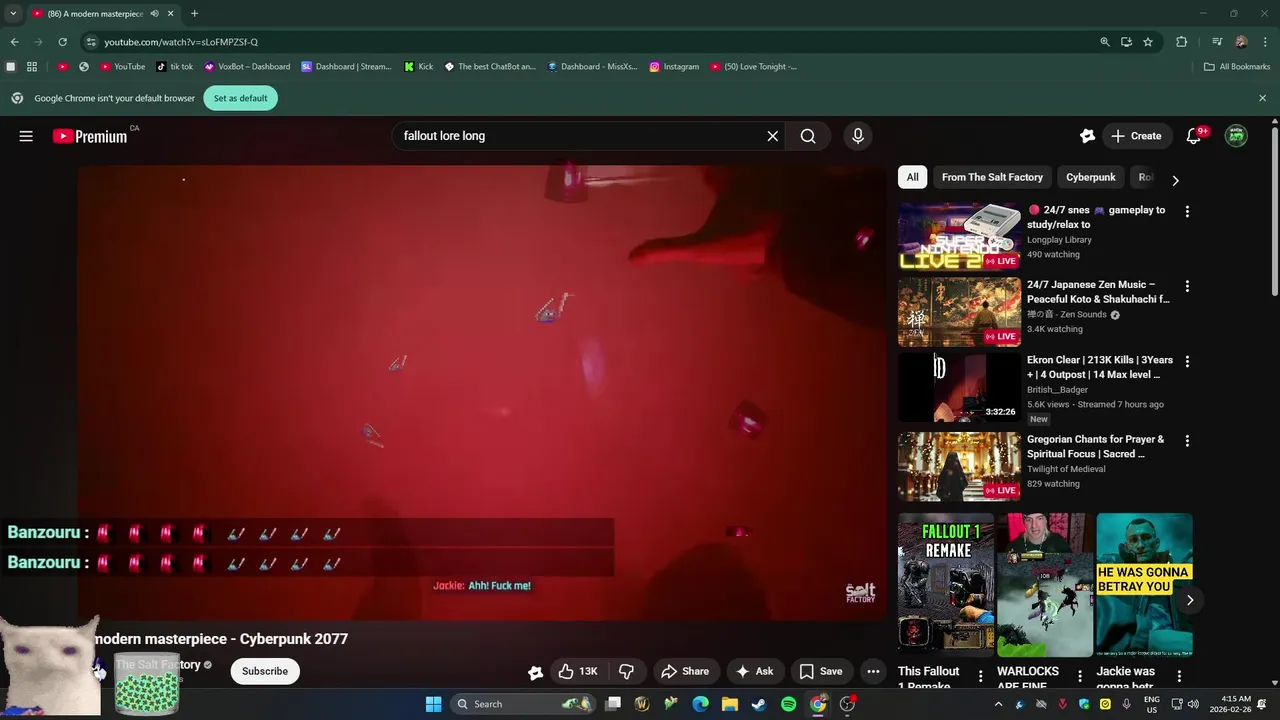Open the 'Instagram' bookmark
This screenshot has height=720, width=1280.
click(674, 67)
